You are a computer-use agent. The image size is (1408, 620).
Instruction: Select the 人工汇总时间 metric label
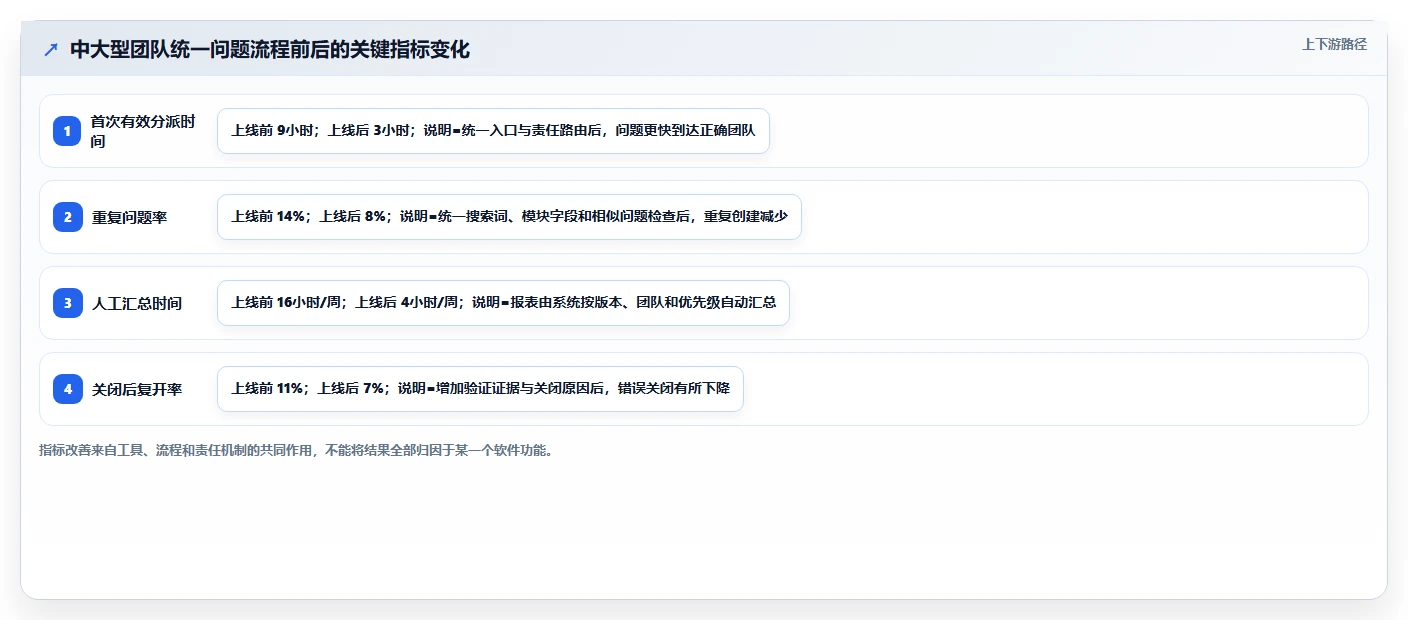click(137, 303)
